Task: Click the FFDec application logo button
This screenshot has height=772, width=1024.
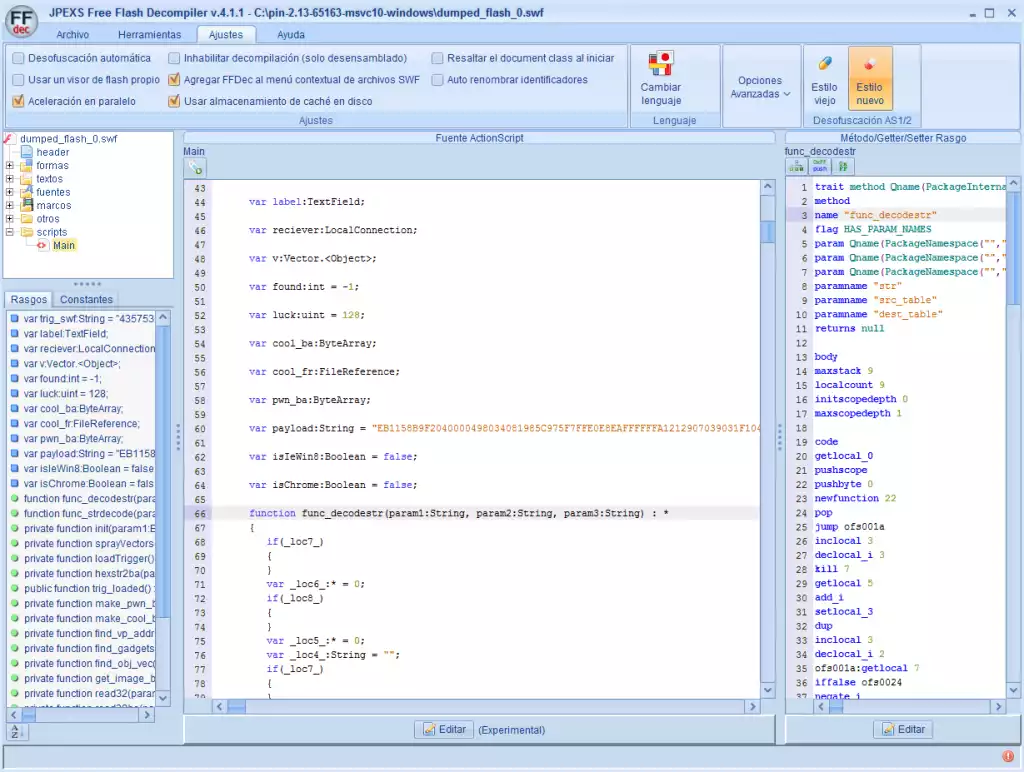Action: coord(21,21)
